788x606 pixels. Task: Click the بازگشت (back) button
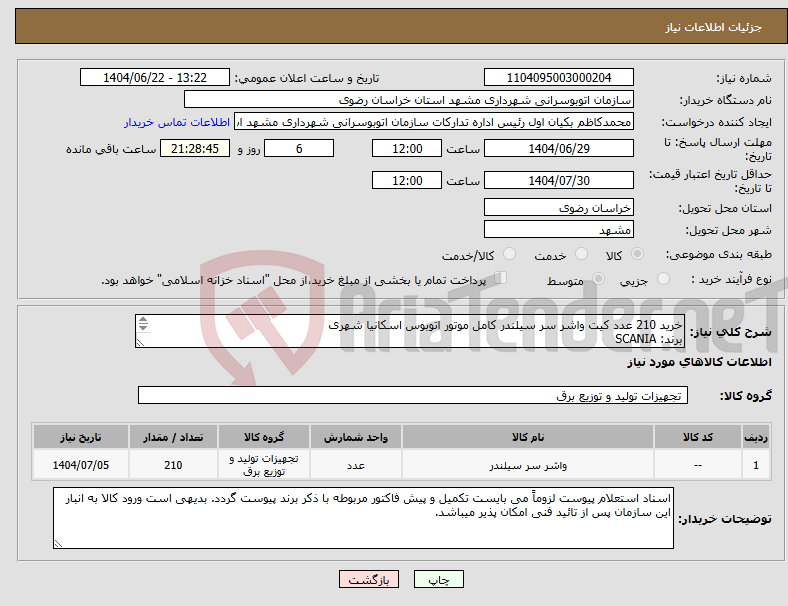click(369, 579)
